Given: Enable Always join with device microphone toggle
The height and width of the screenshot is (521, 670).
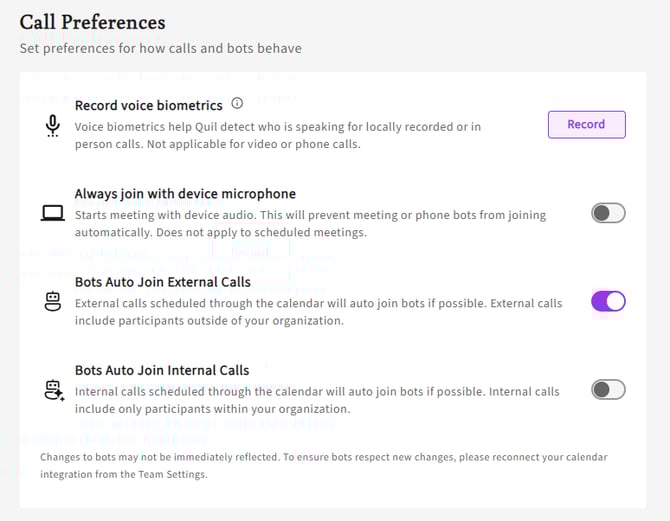Looking at the screenshot, I should click(x=608, y=213).
